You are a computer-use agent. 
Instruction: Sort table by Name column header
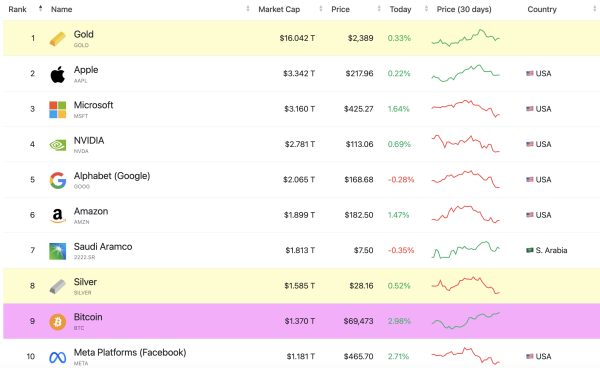click(61, 9)
